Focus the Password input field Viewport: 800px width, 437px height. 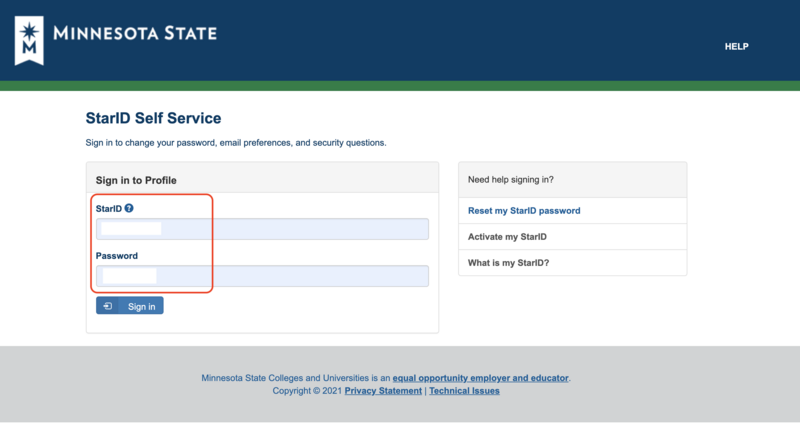point(262,275)
